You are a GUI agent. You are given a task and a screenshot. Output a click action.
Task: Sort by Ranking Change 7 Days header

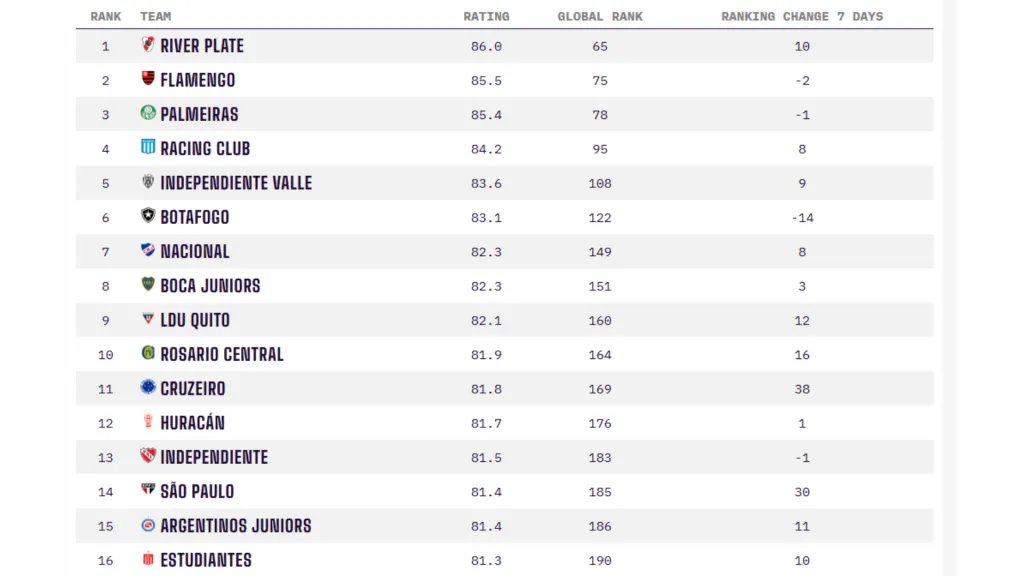click(x=802, y=16)
